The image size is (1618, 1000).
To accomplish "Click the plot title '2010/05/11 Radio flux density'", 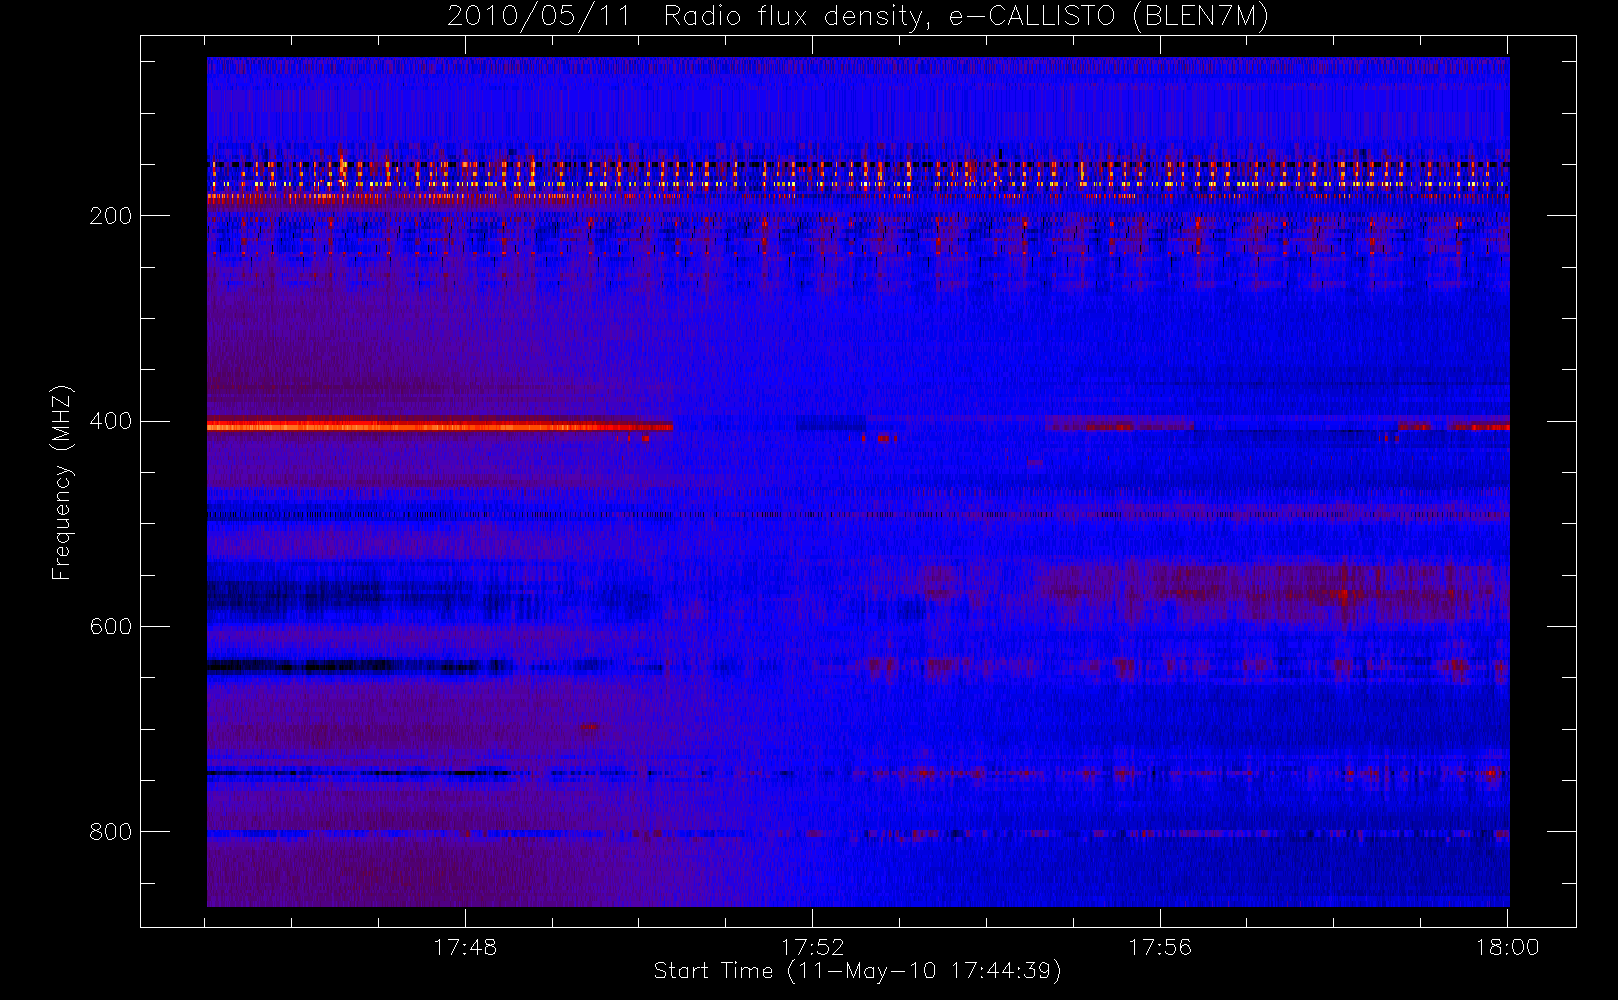I will (x=857, y=17).
